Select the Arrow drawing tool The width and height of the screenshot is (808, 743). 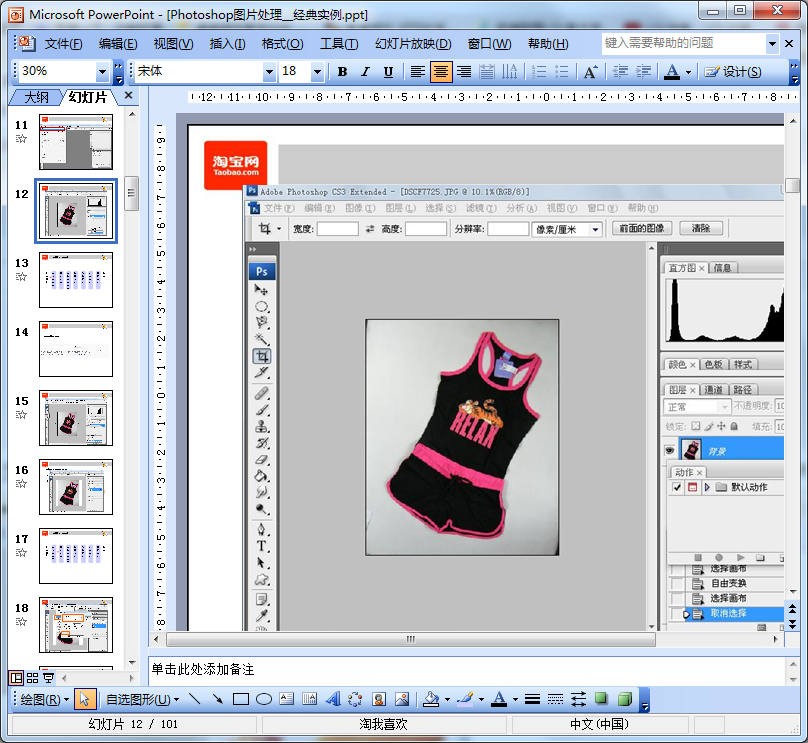coord(217,699)
